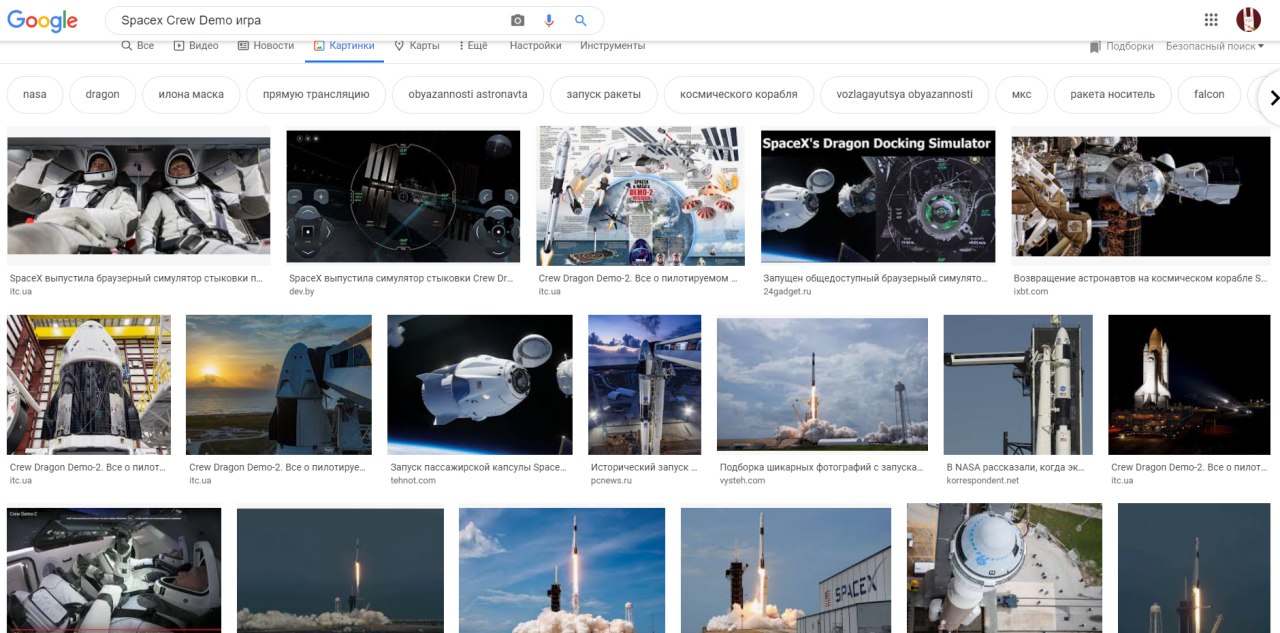Open the dev.by docking simulator screenshot
Screen dimensions: 1280x633
[x=403, y=197]
